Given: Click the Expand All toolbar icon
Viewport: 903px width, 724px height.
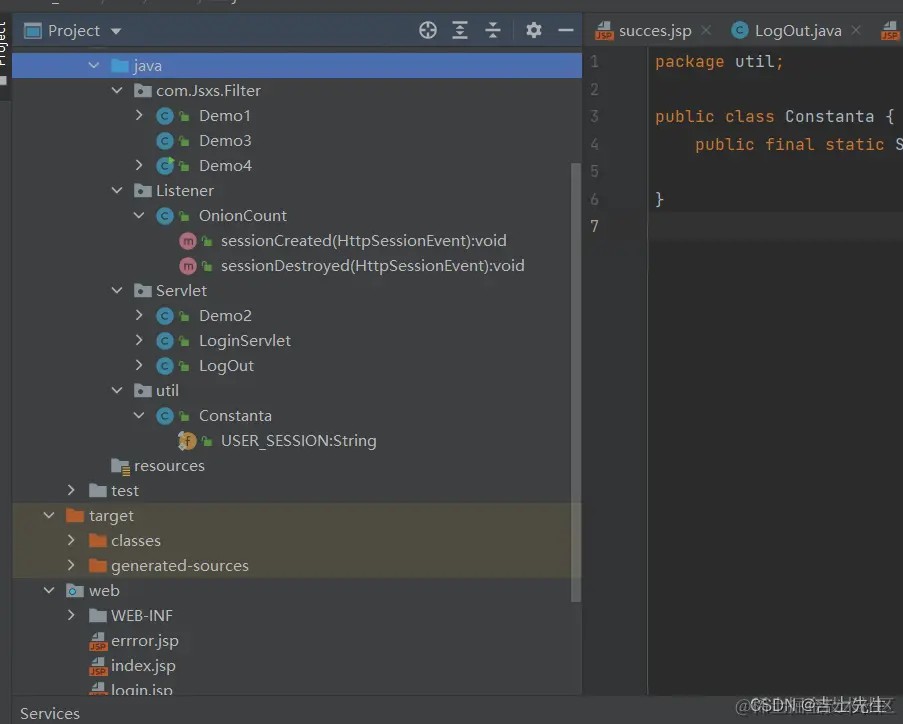Looking at the screenshot, I should (460, 30).
